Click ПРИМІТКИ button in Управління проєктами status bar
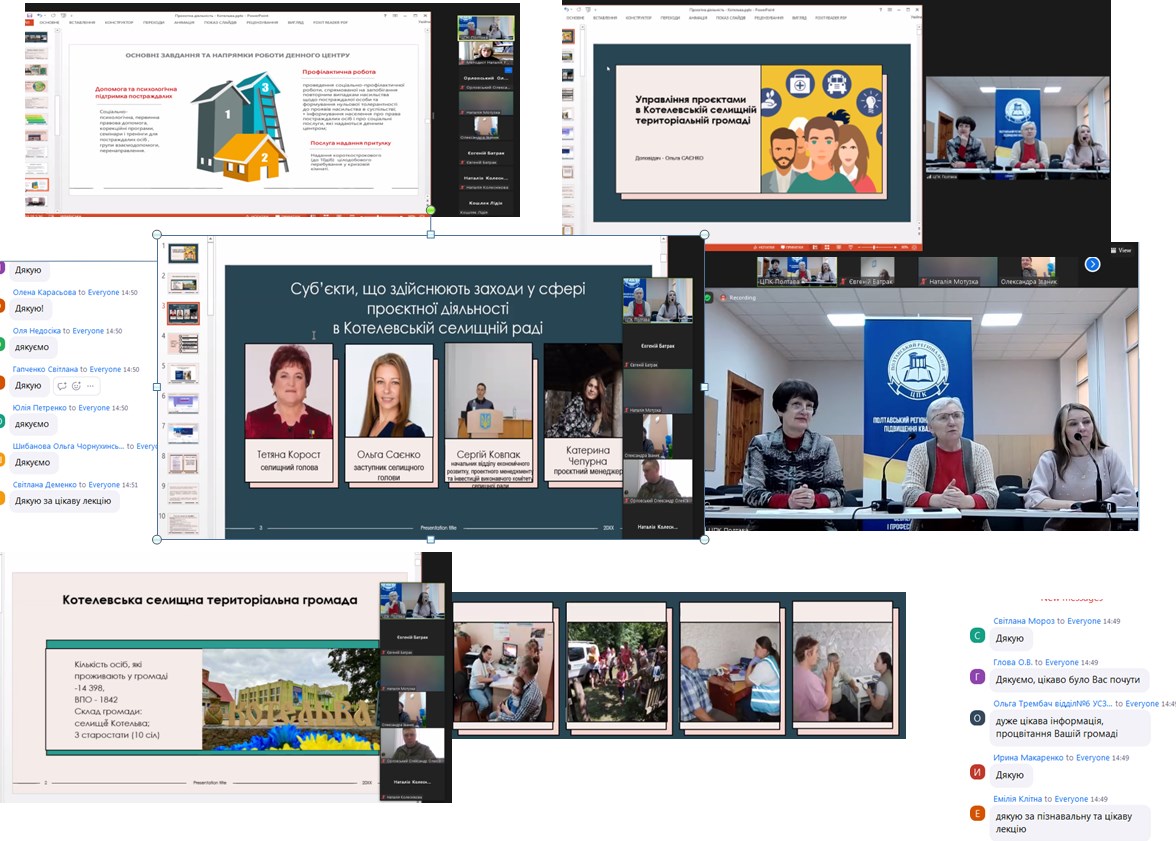 [x=793, y=247]
